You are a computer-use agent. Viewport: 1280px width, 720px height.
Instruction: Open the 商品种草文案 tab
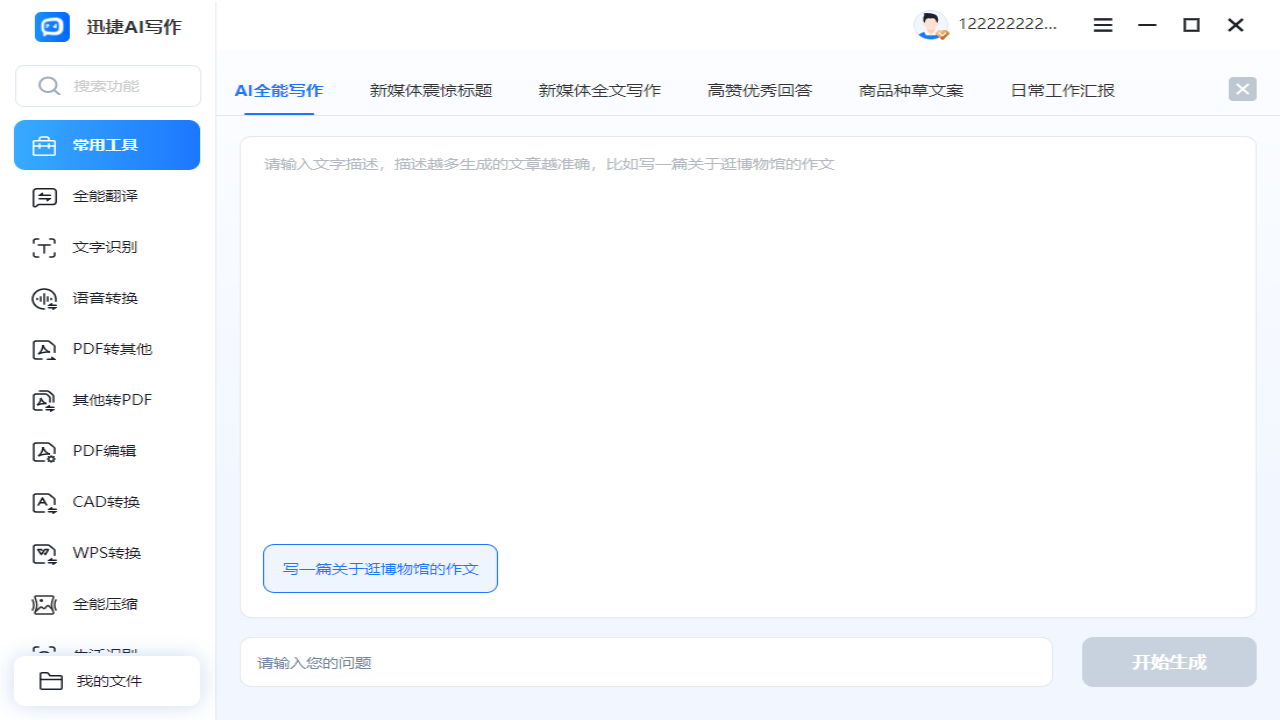coord(909,89)
